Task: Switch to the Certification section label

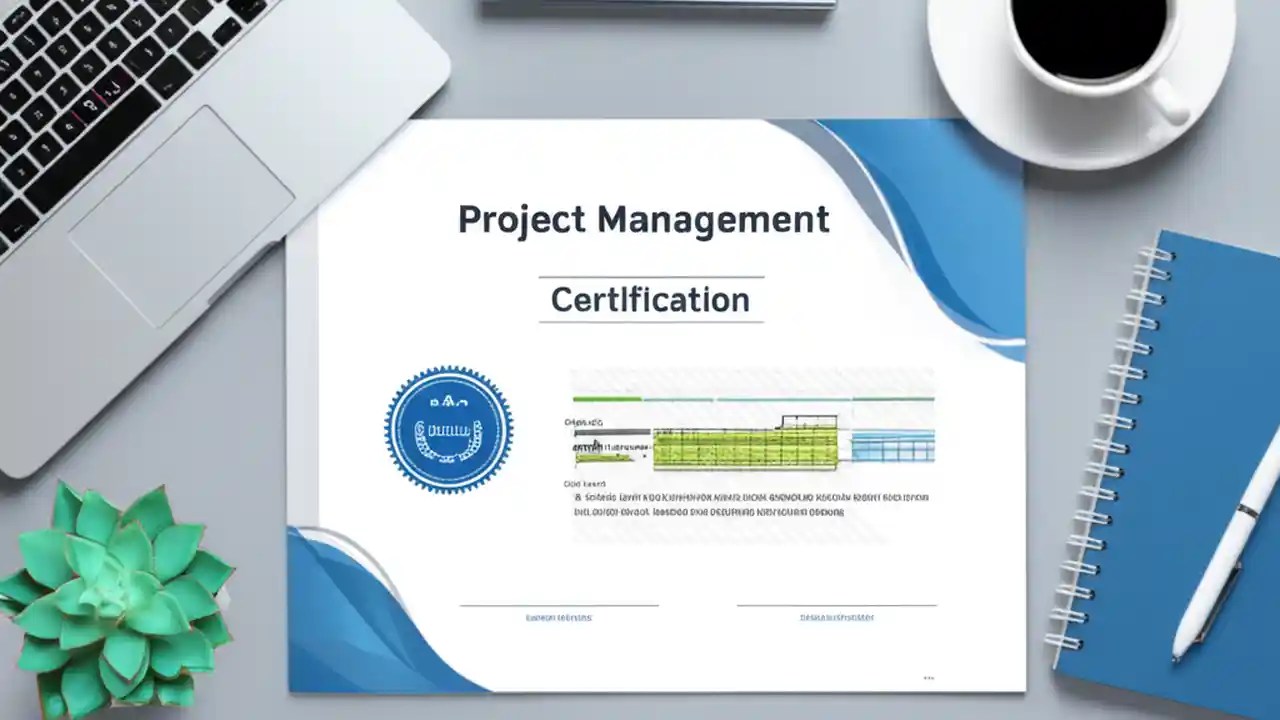Action: tap(650, 299)
